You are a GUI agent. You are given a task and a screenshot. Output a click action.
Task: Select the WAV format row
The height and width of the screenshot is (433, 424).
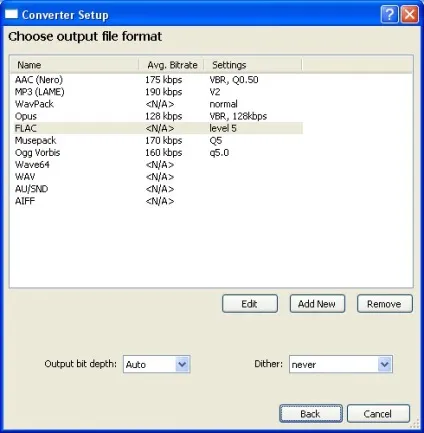(158, 177)
